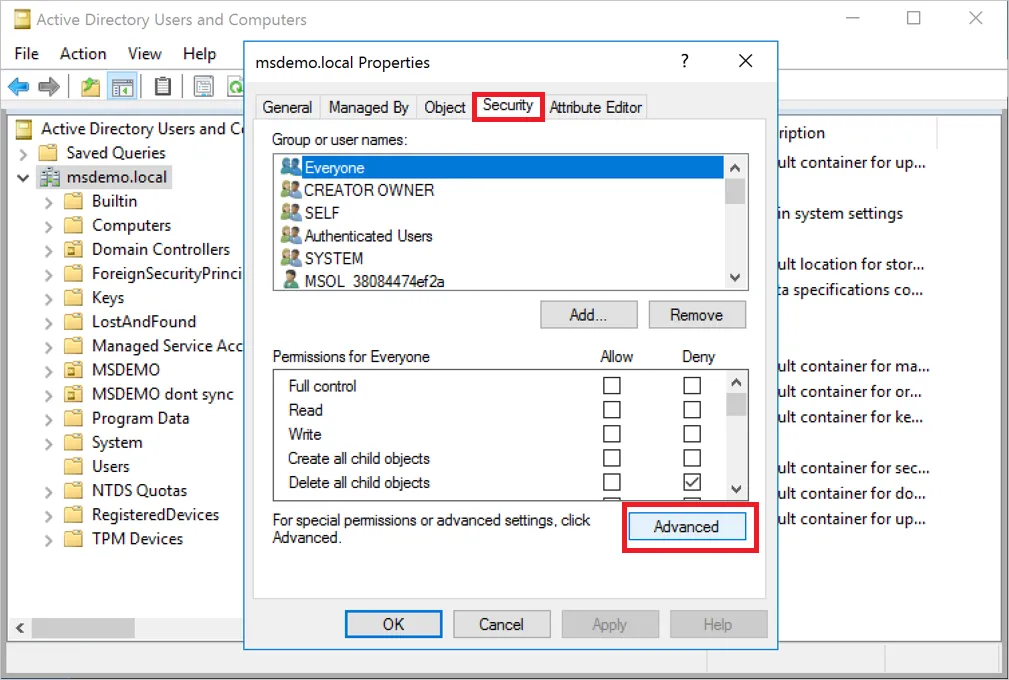This screenshot has width=1009, height=680.
Task: Expand the Computers container
Action: [48, 226]
